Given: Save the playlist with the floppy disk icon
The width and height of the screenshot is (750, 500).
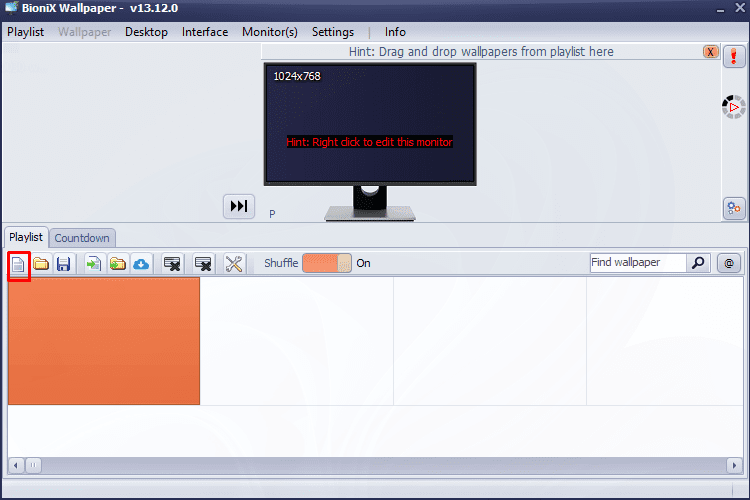Looking at the screenshot, I should coord(63,264).
